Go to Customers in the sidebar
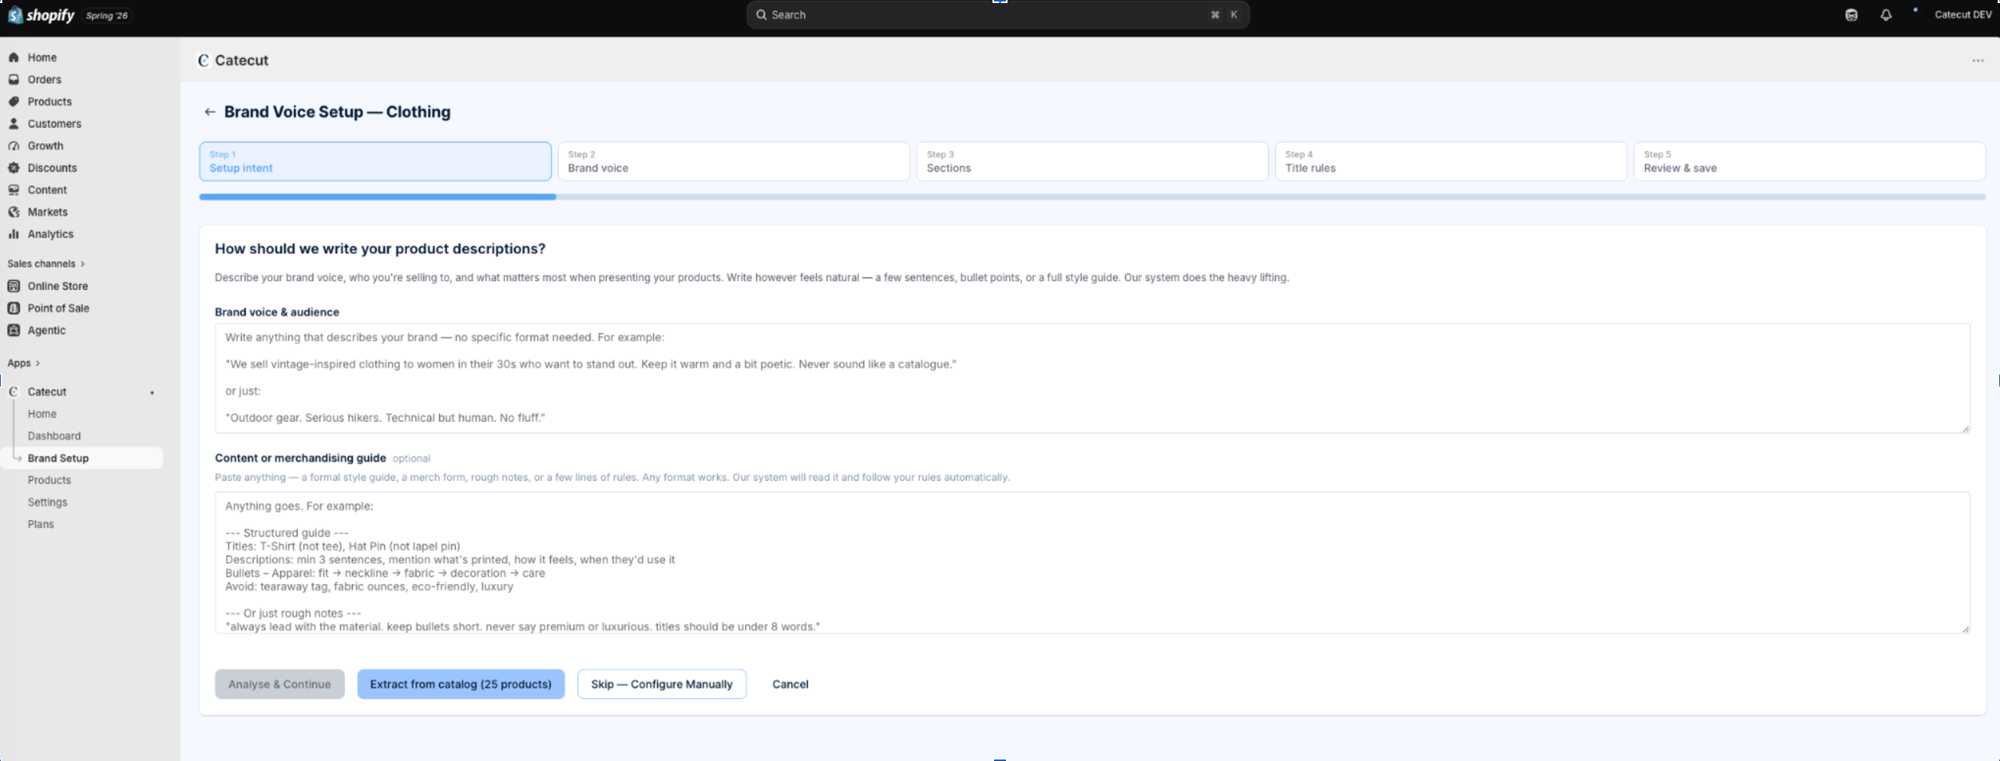The height and width of the screenshot is (761, 2000). [54, 124]
